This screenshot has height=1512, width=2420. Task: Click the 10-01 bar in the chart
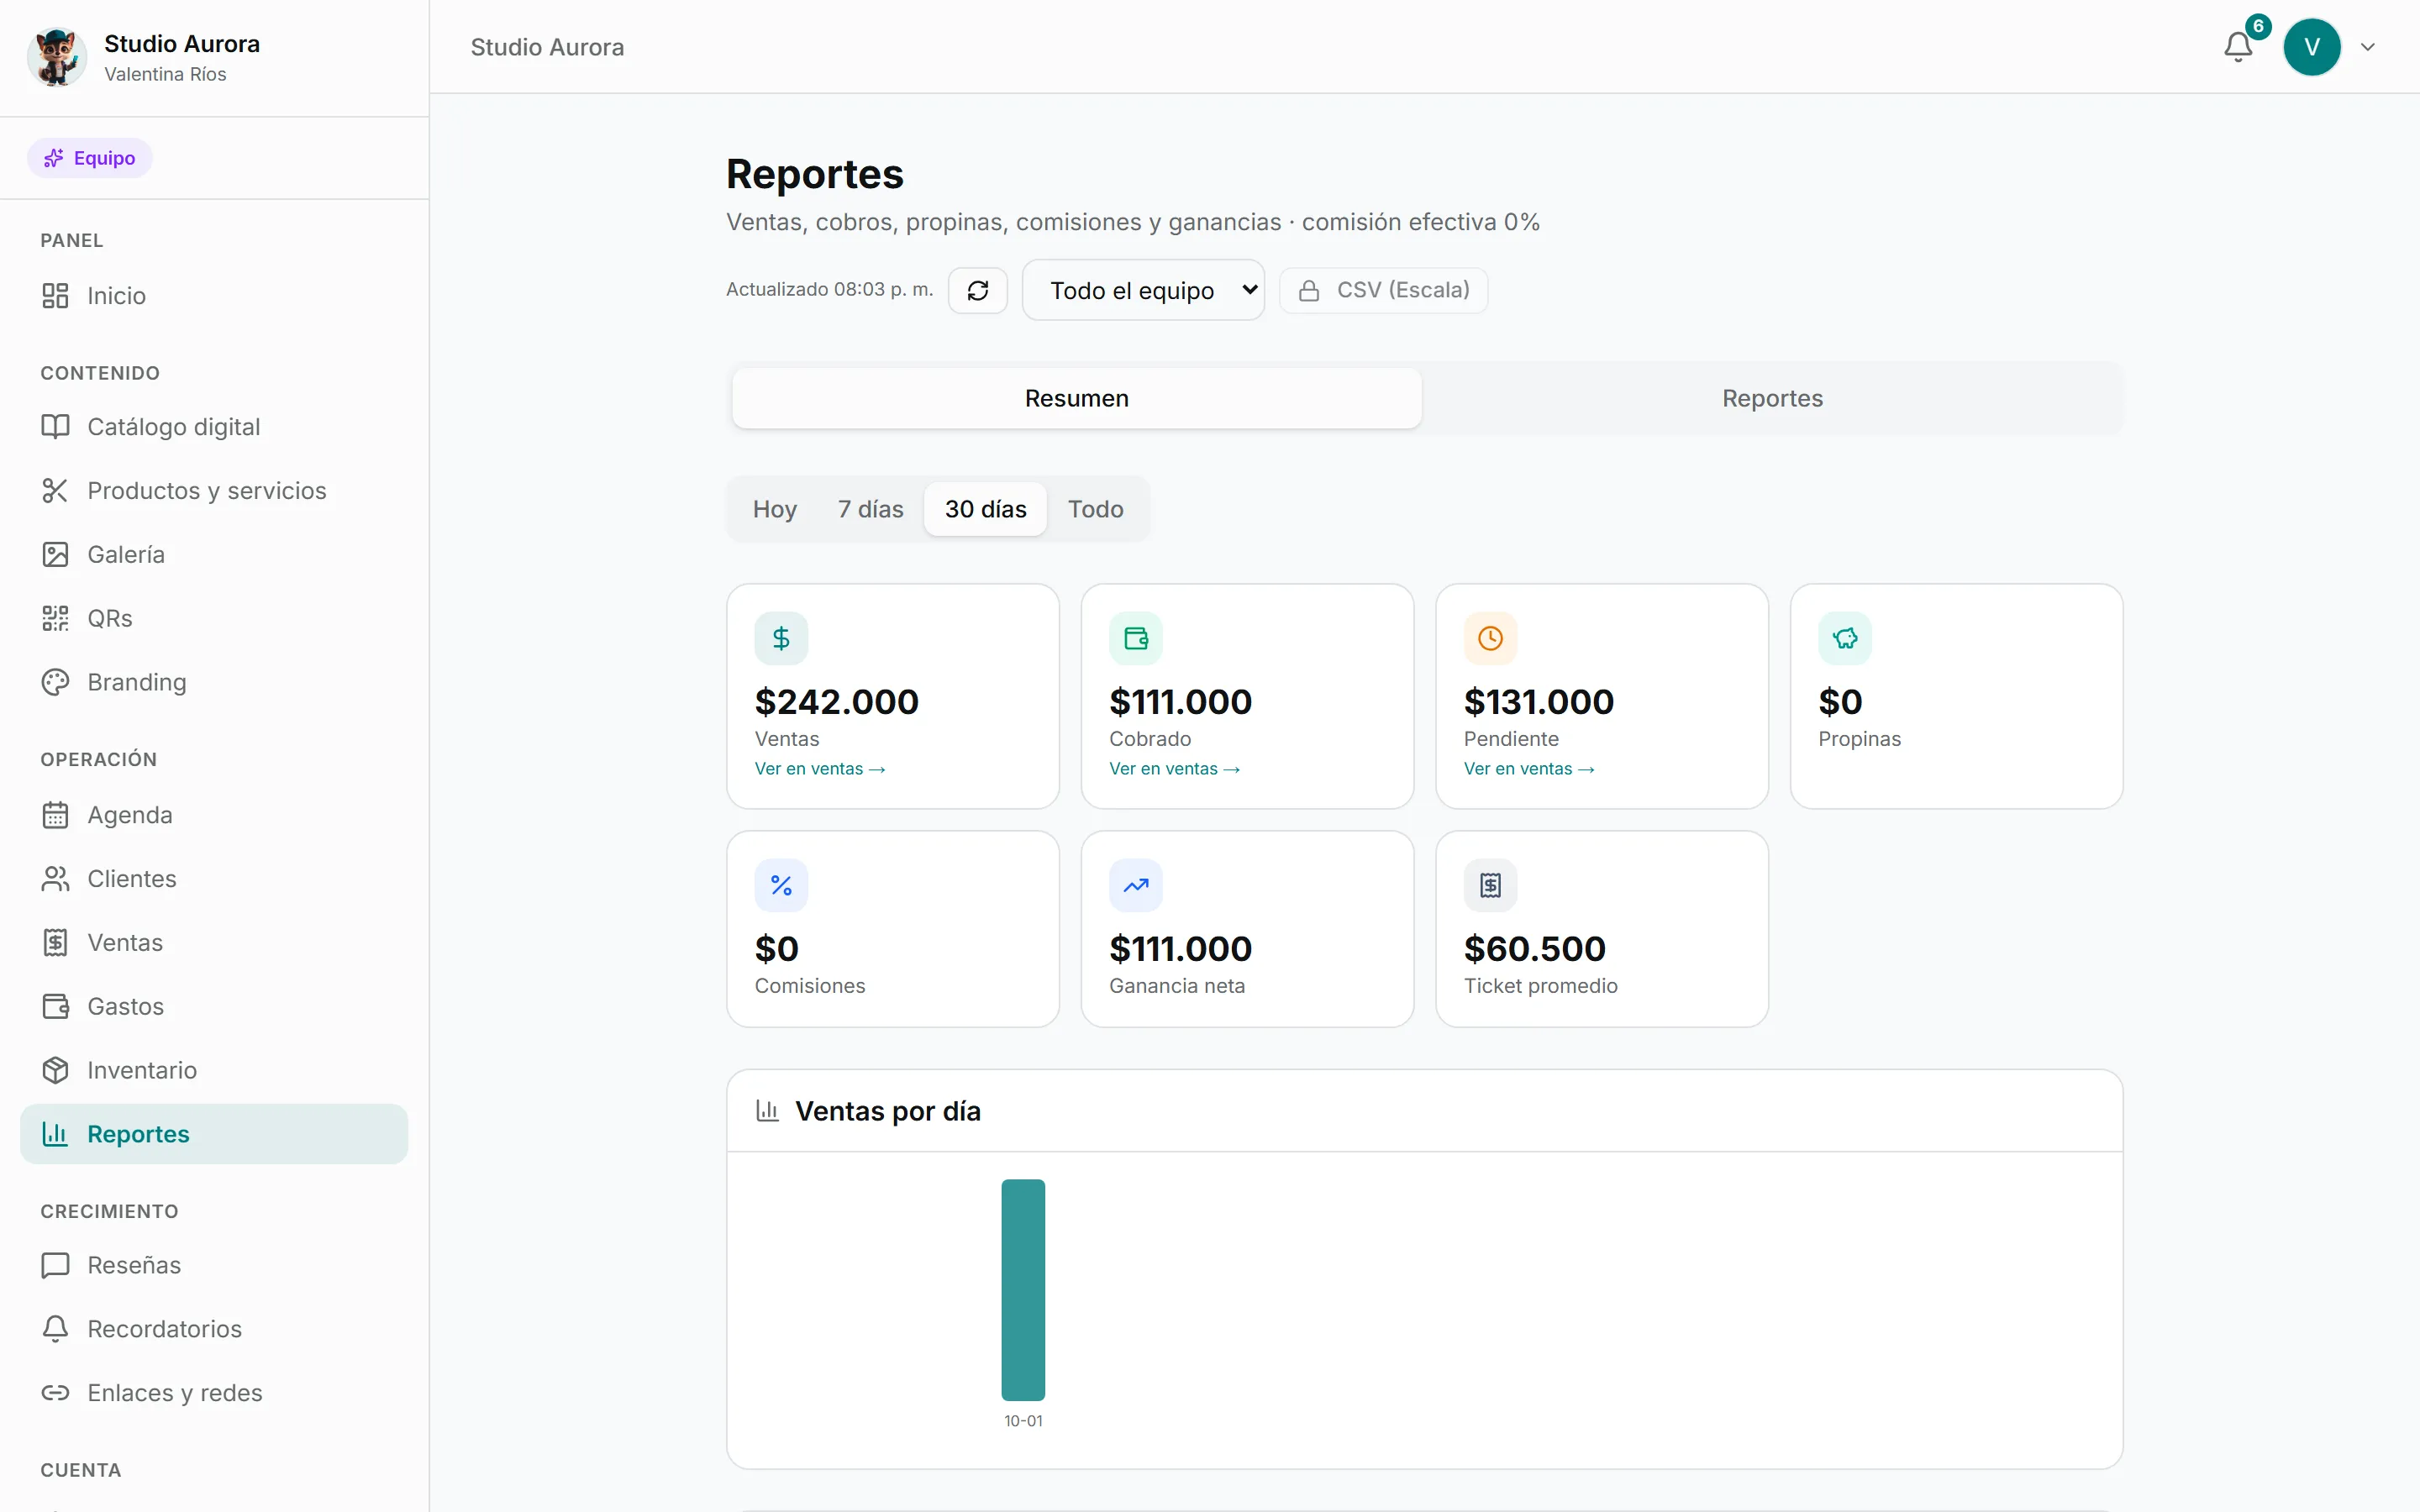click(1023, 1290)
